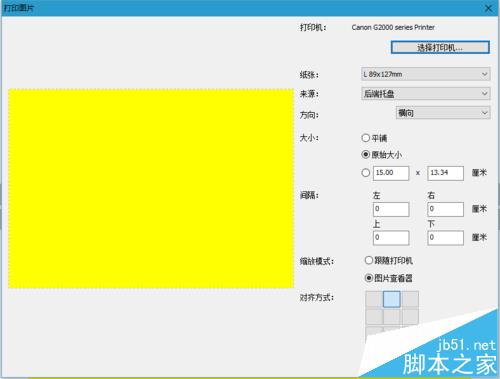This screenshot has width=500, height=379.
Task: Click the height field showing 13.34
Action: 445,173
